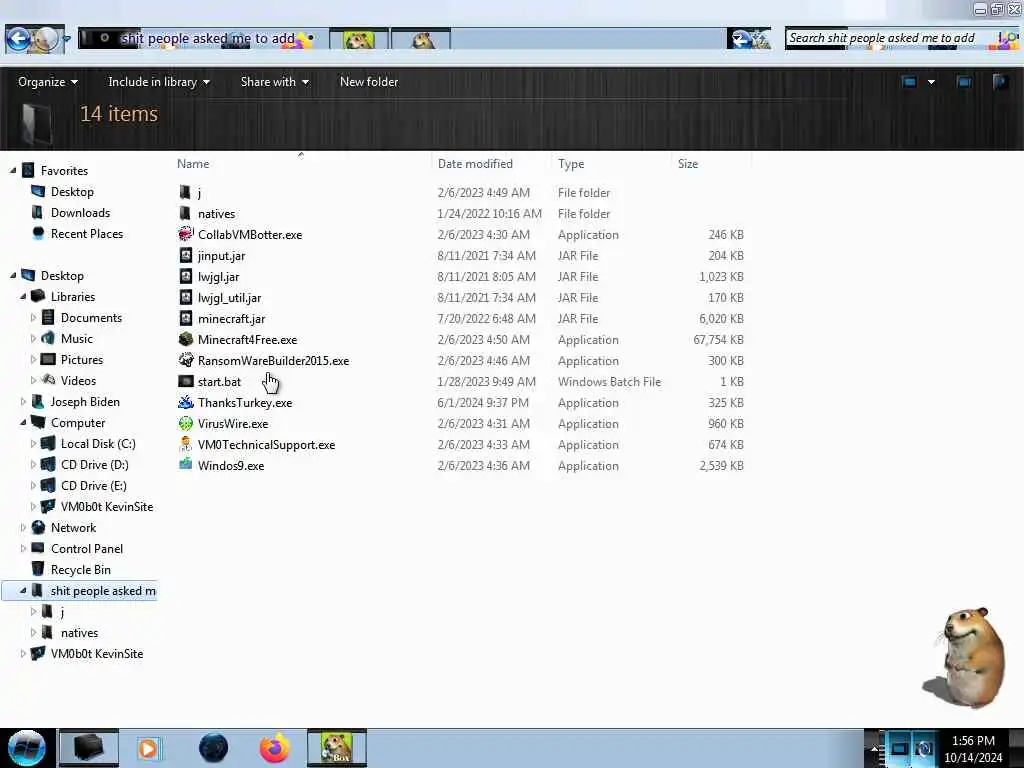Open the Start menu orb
This screenshot has height=768, width=1024.
(26, 748)
